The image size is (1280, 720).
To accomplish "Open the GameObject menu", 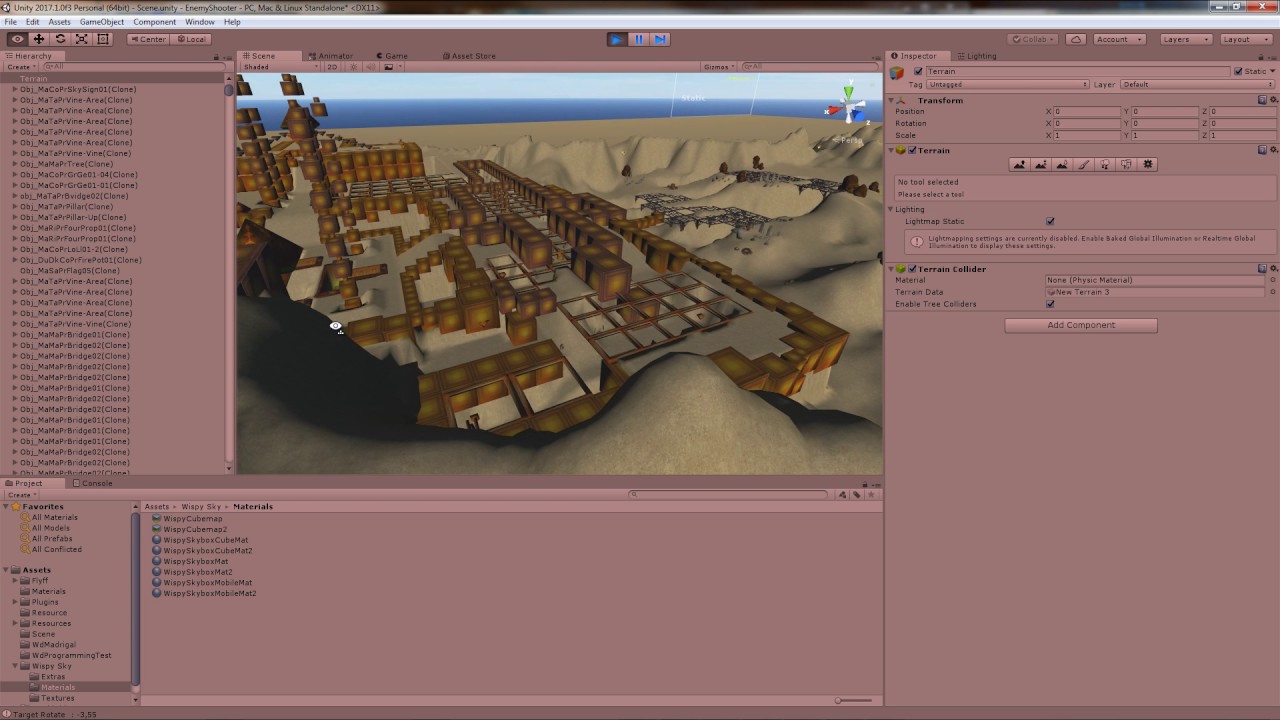I will [102, 22].
